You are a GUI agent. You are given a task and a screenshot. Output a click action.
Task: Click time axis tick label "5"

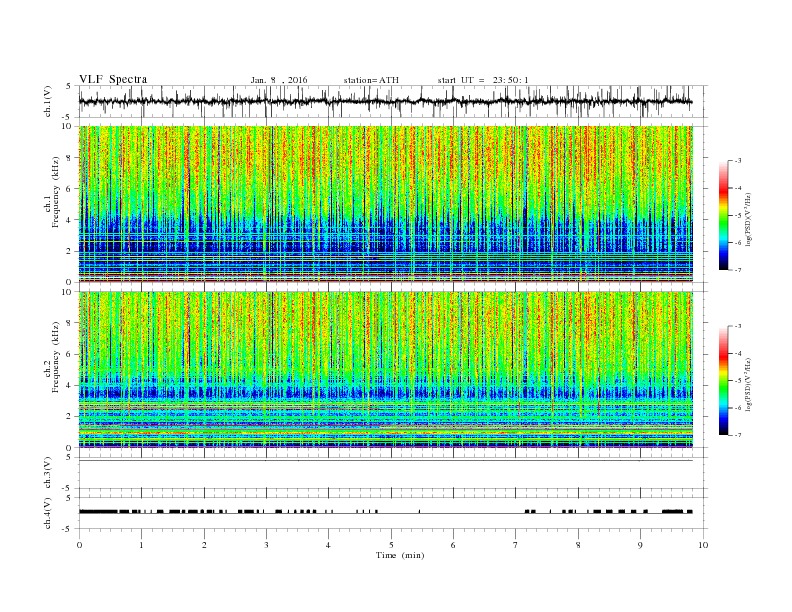pyautogui.click(x=391, y=545)
